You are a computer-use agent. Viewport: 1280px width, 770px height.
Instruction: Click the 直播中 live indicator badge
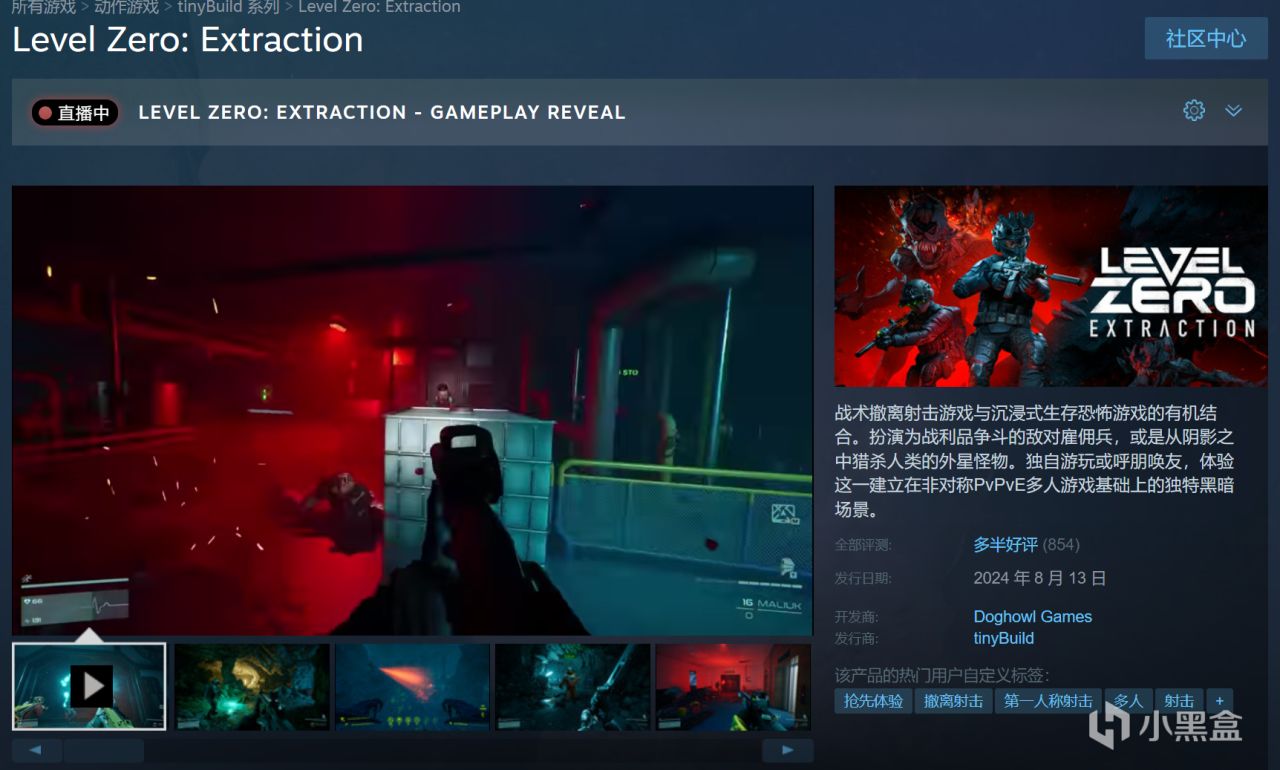tap(75, 113)
